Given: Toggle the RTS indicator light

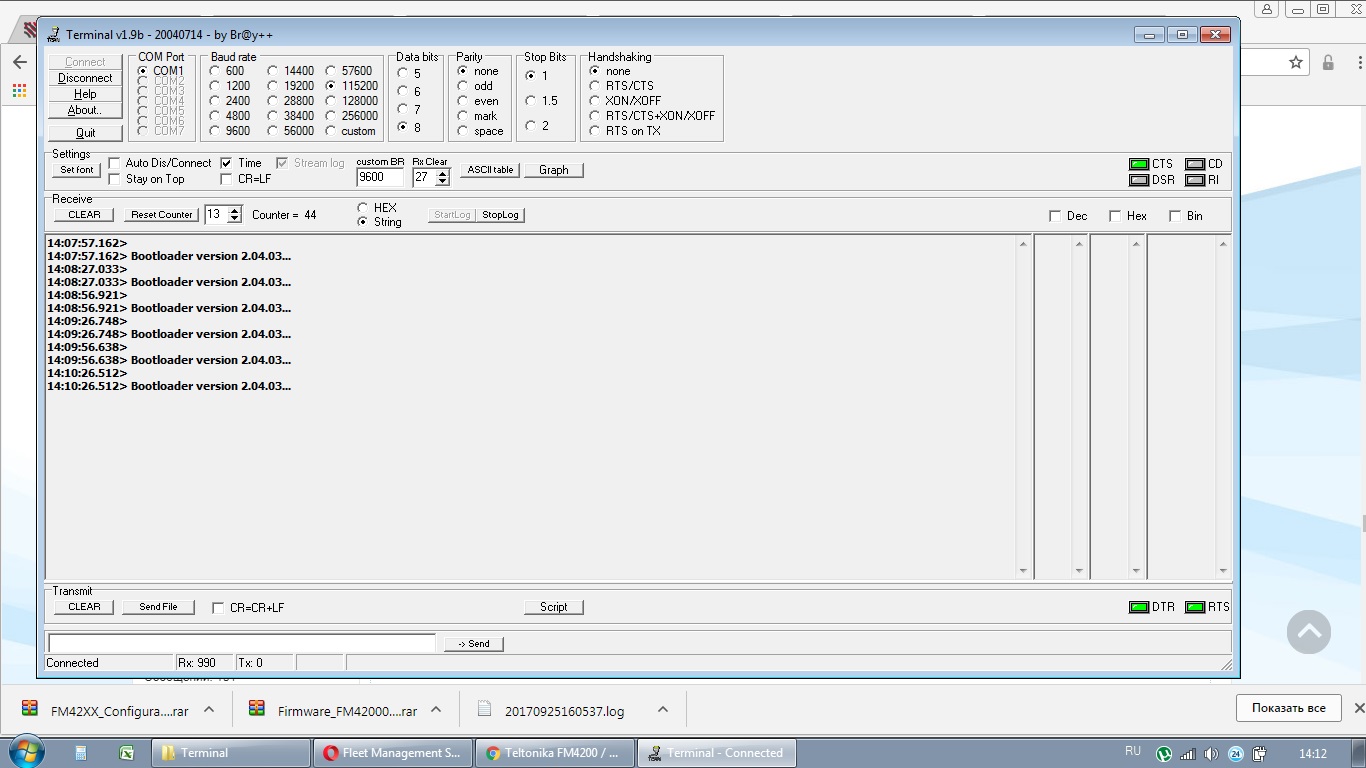Looking at the screenshot, I should [1194, 607].
